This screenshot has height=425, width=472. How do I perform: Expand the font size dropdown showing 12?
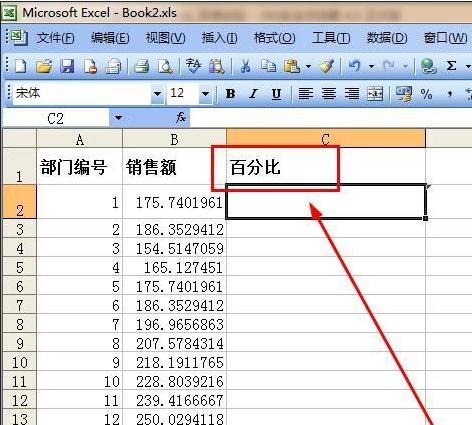(x=206, y=94)
